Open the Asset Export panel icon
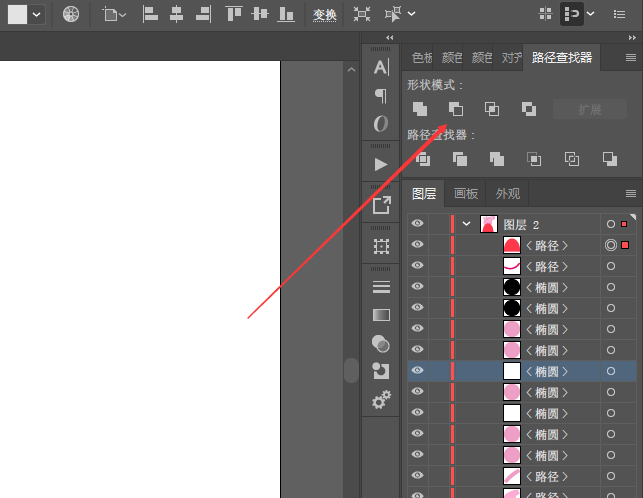The height and width of the screenshot is (498, 643). (381, 205)
